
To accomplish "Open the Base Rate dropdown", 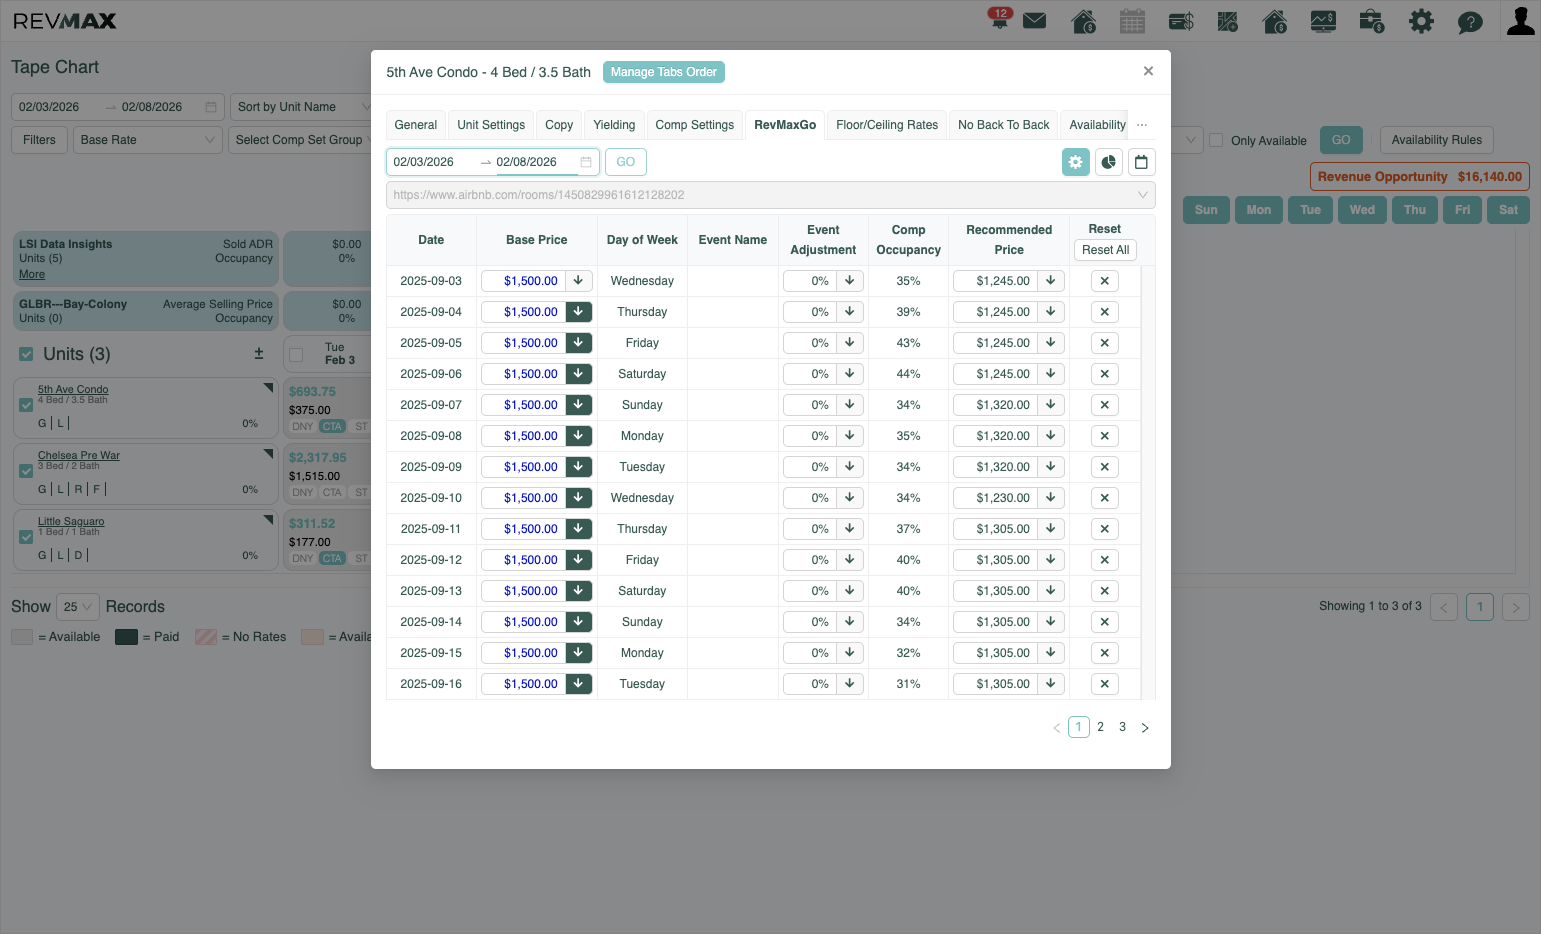I will (148, 140).
